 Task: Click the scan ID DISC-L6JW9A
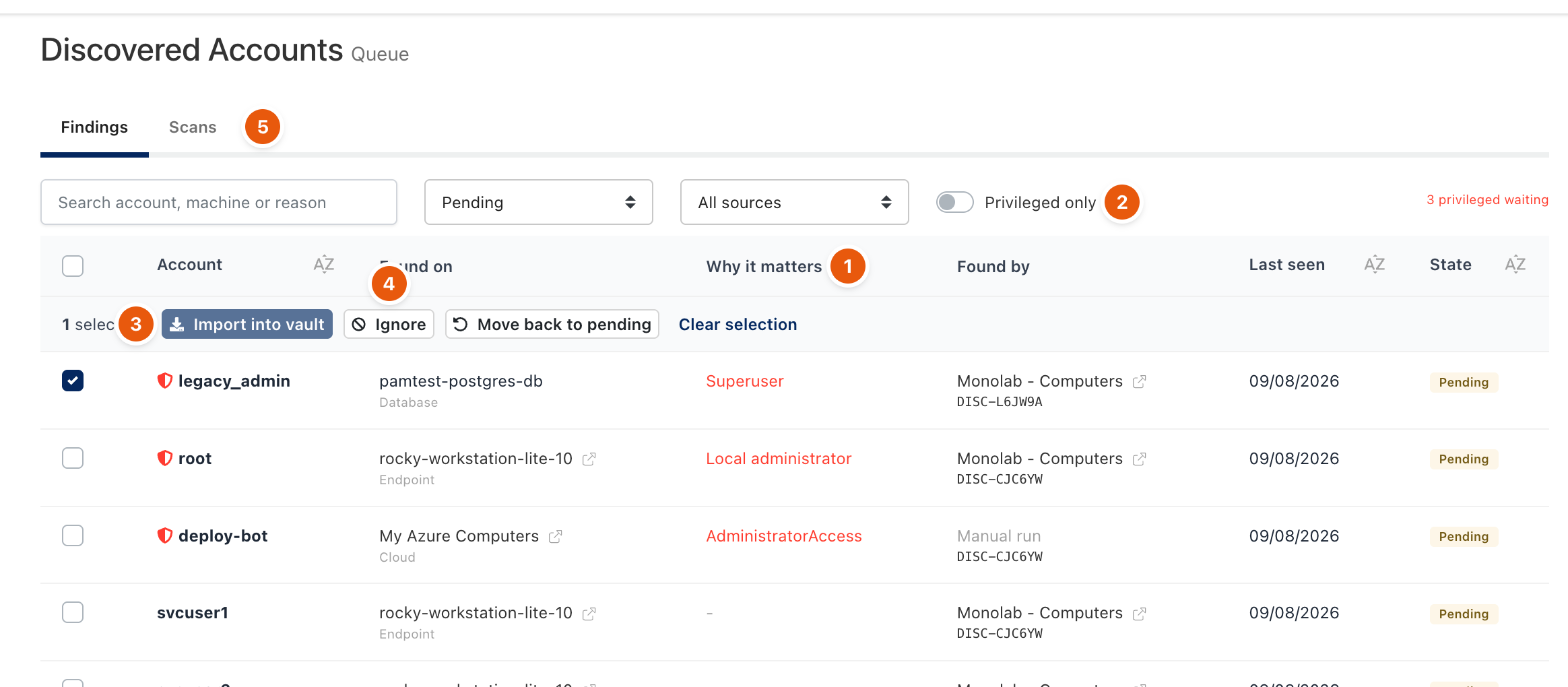coord(1000,402)
